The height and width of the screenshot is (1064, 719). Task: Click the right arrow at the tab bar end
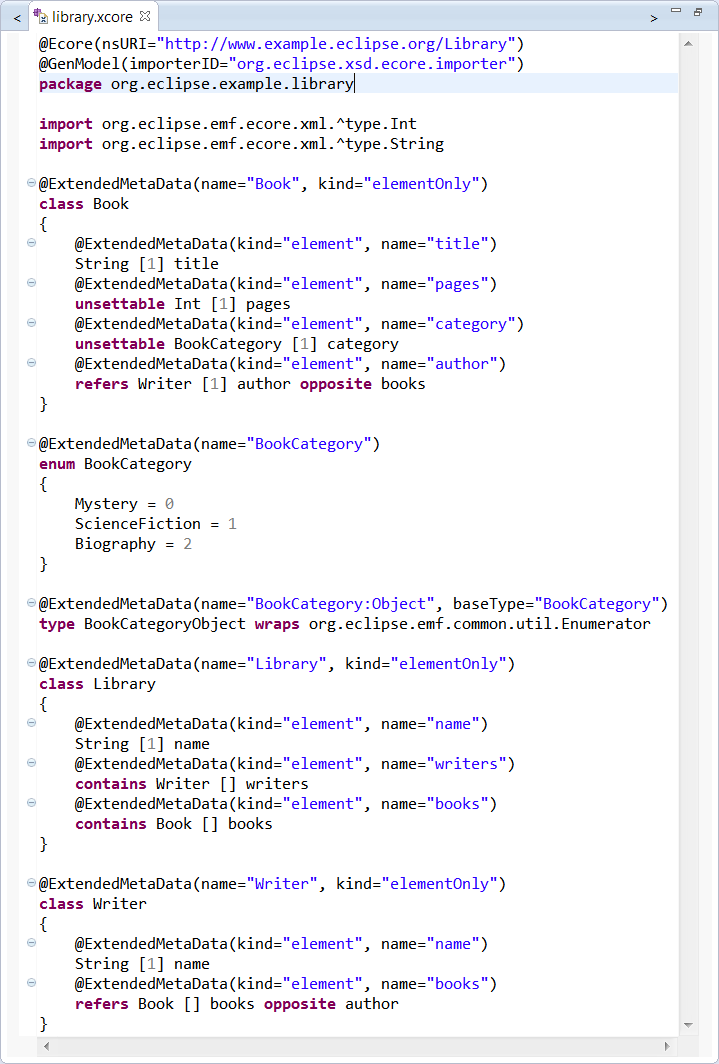(x=654, y=18)
